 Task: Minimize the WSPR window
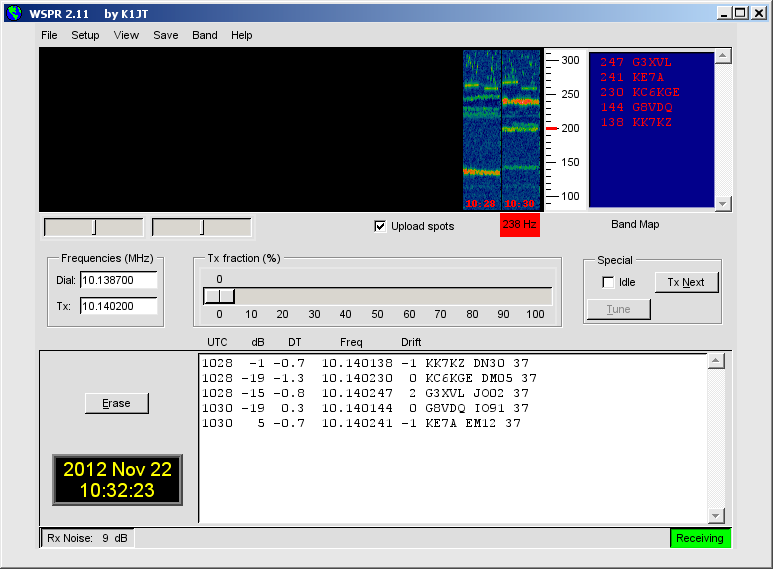[x=723, y=13]
